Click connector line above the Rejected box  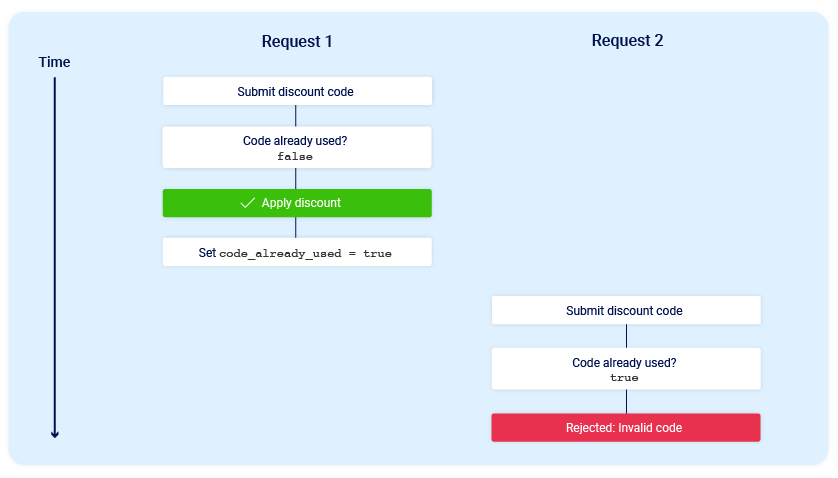point(626,401)
